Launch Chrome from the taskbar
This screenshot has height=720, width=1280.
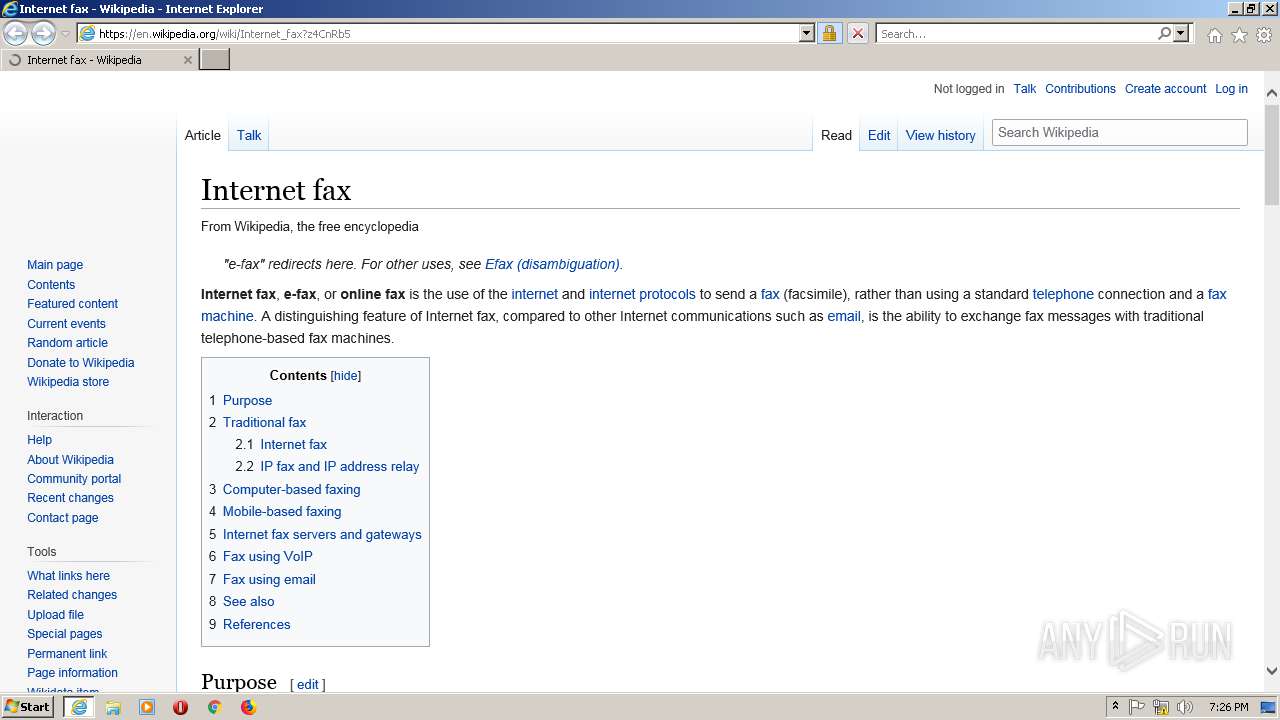[x=214, y=707]
